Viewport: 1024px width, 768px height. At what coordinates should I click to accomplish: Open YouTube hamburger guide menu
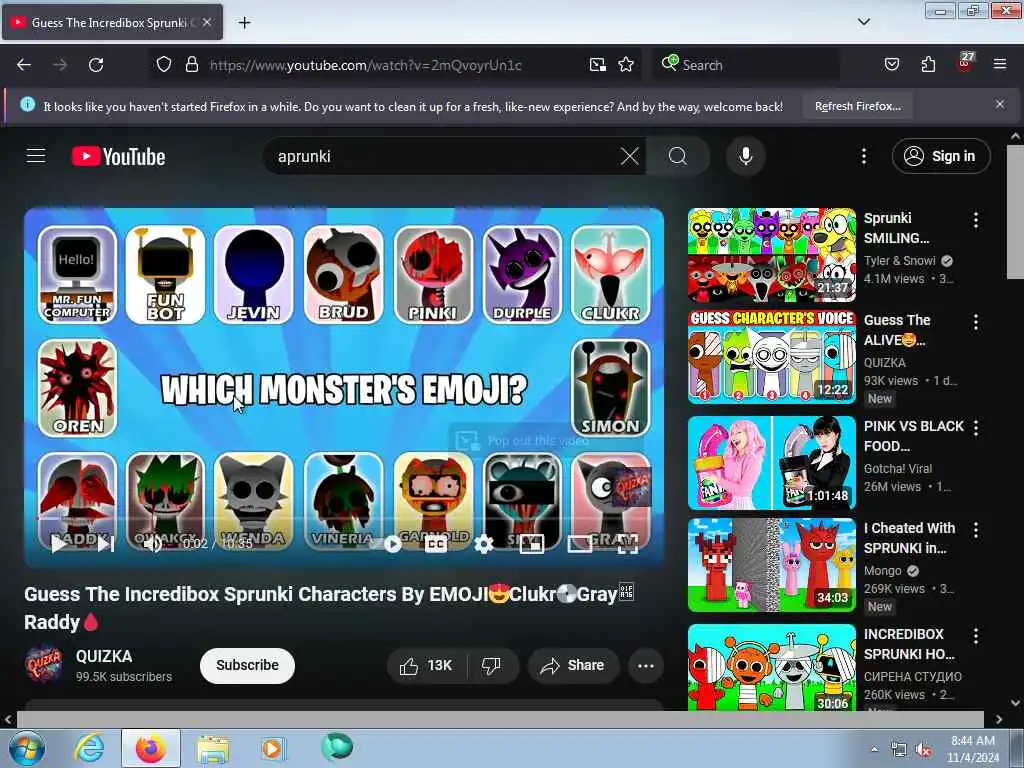(36, 156)
